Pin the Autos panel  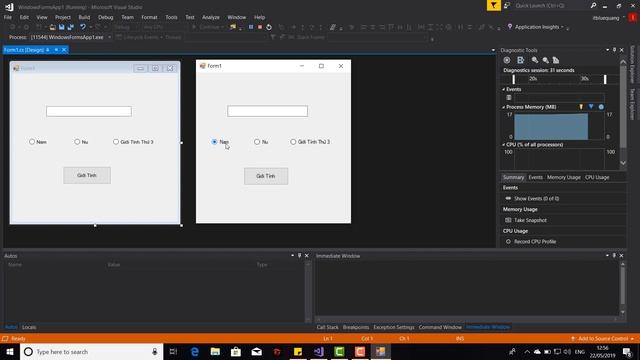[299, 256]
